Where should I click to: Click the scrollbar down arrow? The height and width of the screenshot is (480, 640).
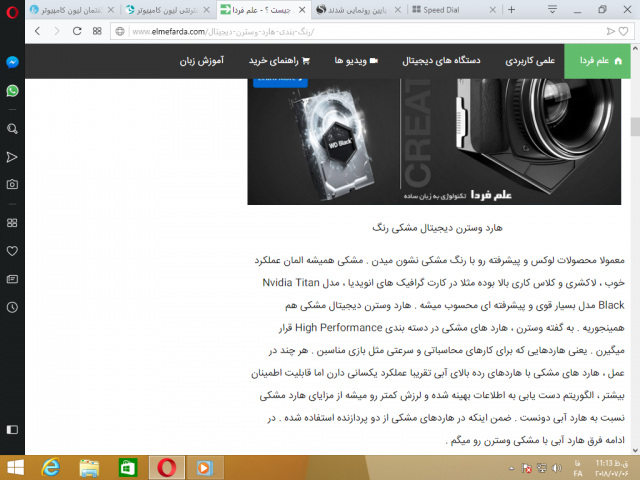pyautogui.click(x=635, y=450)
